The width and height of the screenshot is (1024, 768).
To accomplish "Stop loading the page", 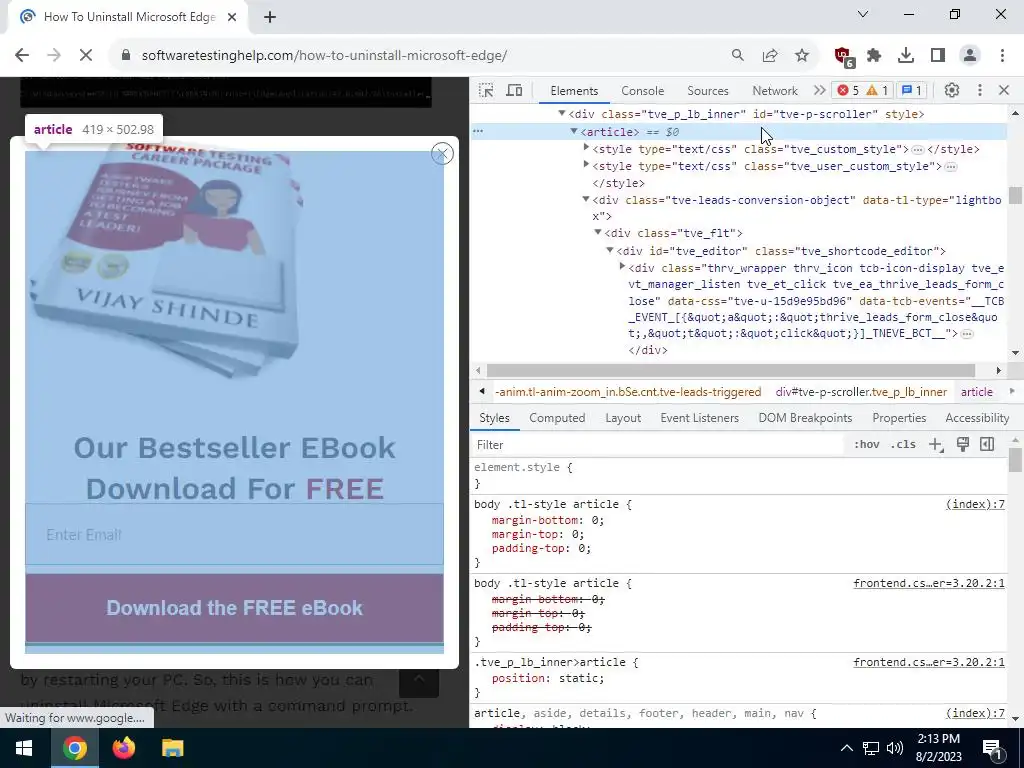I will coord(86,56).
